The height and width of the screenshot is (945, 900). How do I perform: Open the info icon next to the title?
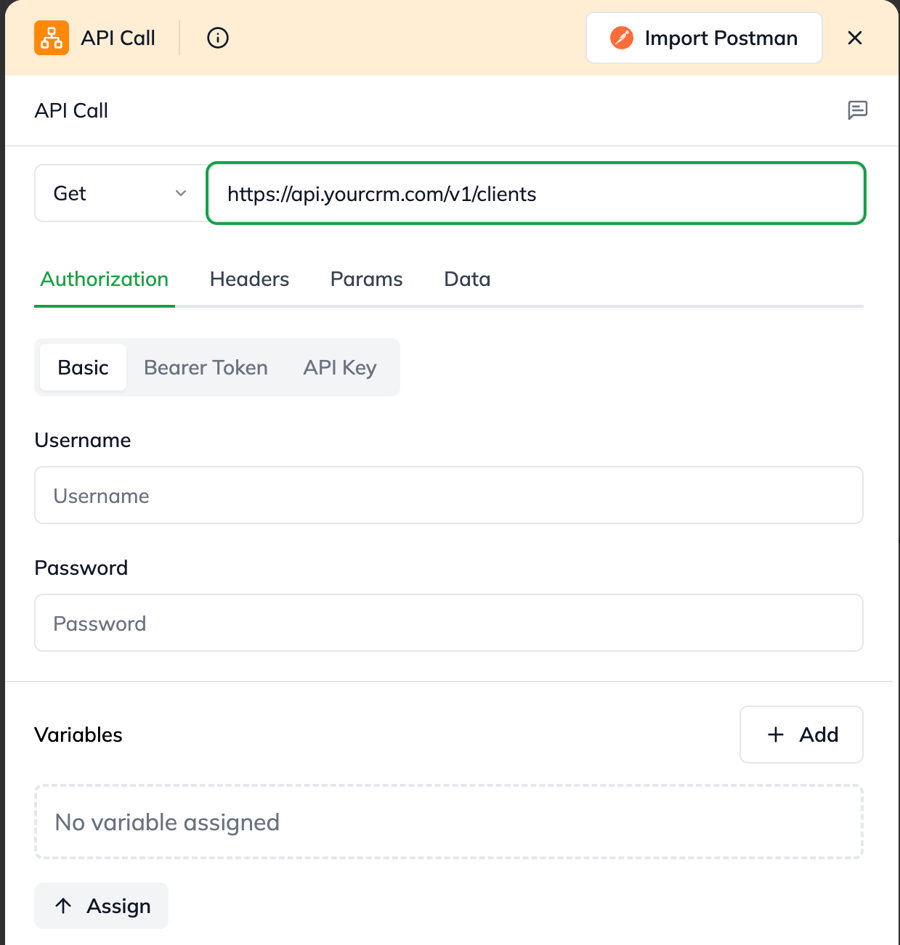point(218,38)
